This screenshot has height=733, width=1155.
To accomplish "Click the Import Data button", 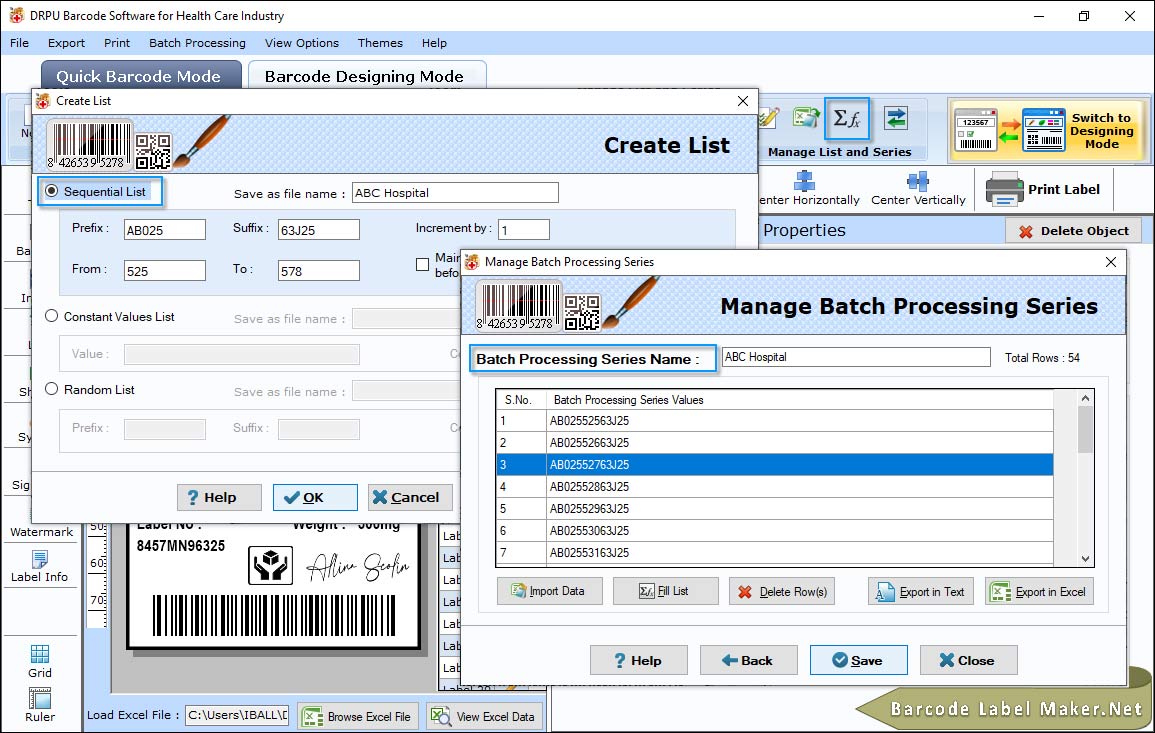I will point(550,591).
